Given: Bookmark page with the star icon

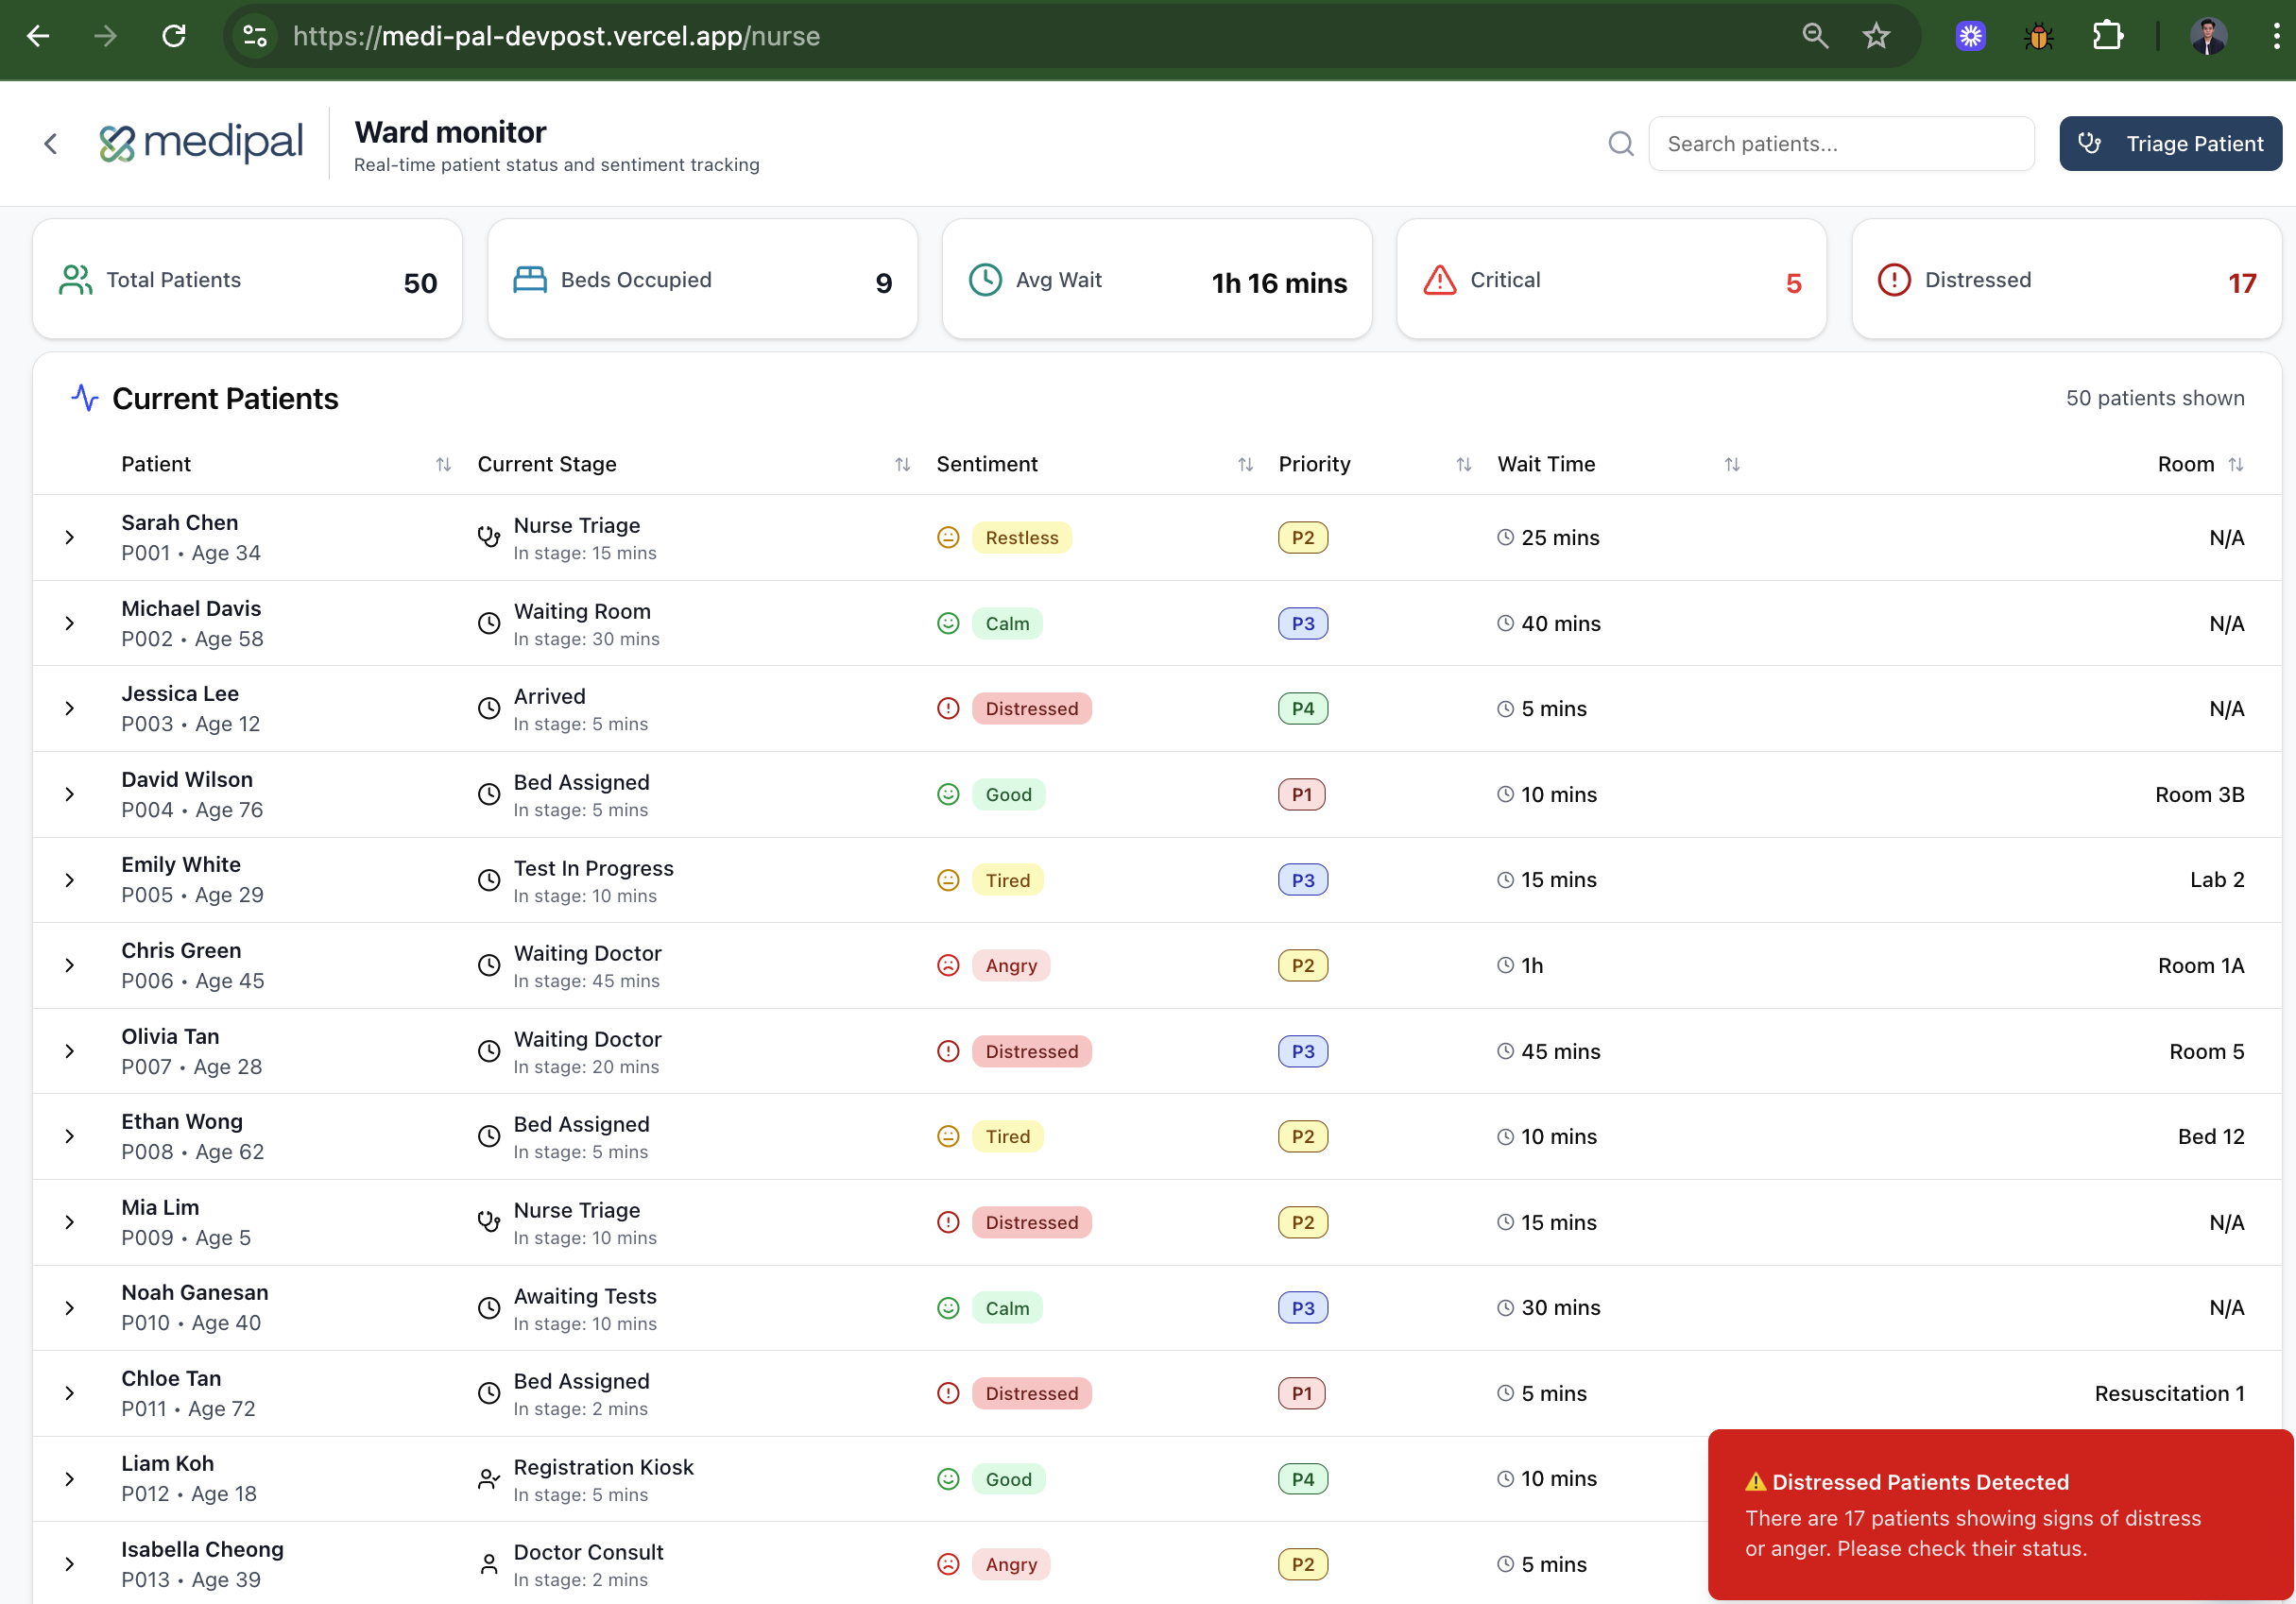Looking at the screenshot, I should (1875, 37).
